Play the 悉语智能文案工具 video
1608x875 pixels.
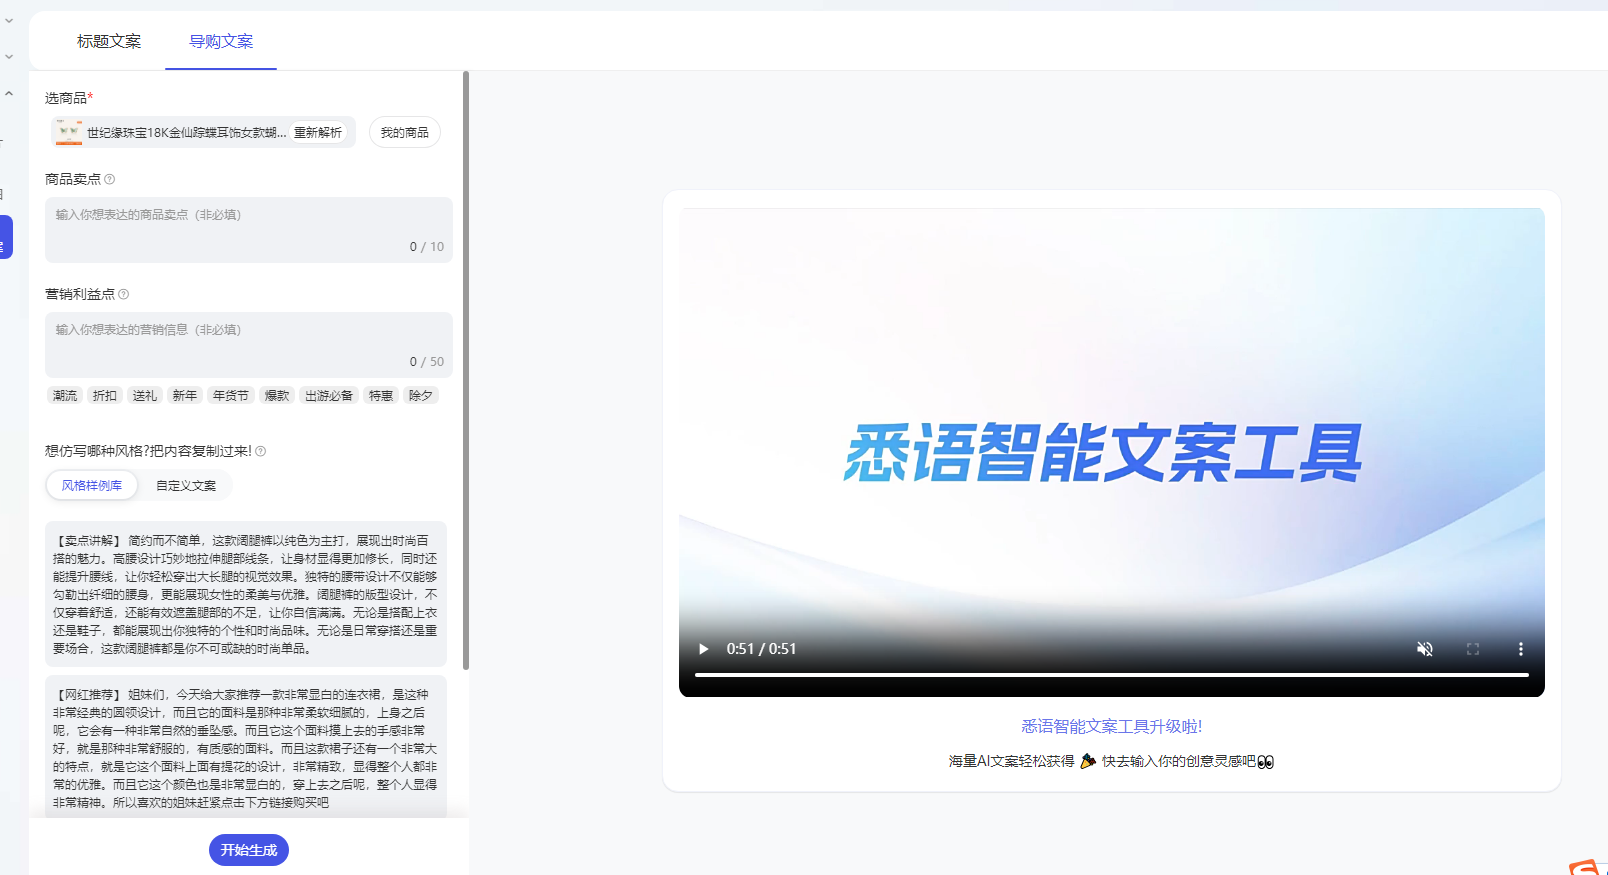click(x=703, y=649)
